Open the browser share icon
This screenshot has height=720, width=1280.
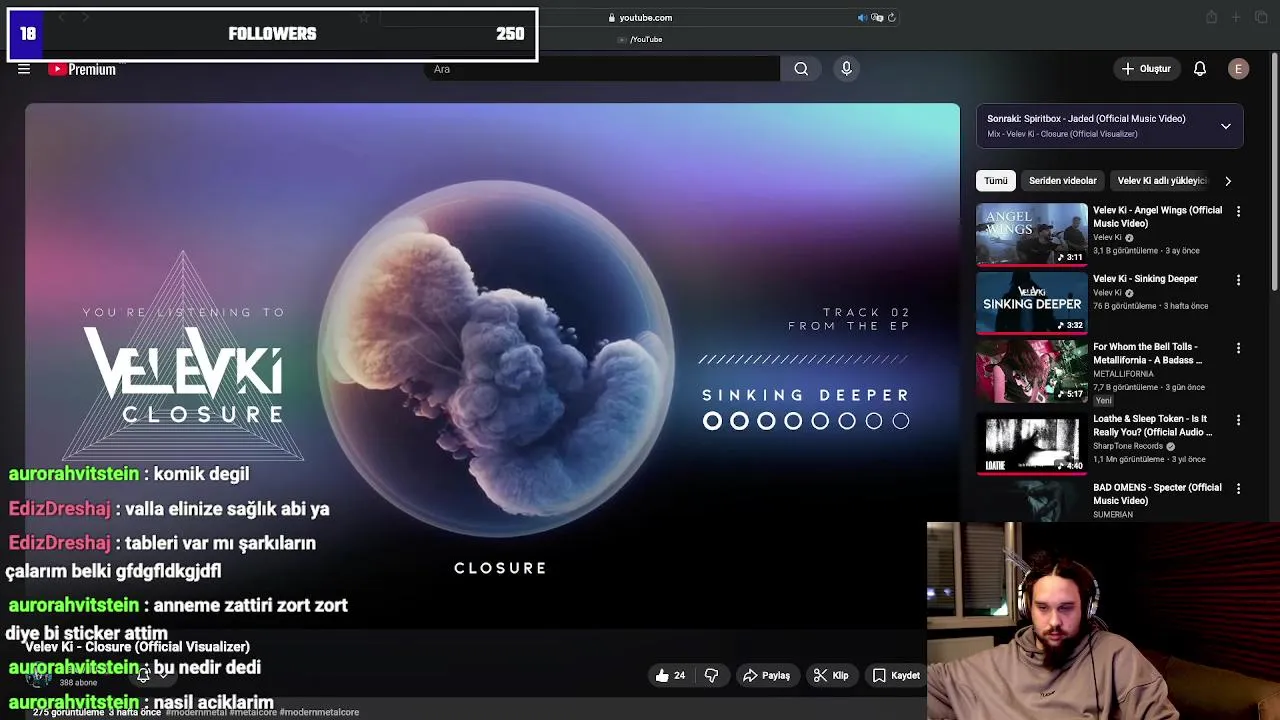tap(1211, 17)
